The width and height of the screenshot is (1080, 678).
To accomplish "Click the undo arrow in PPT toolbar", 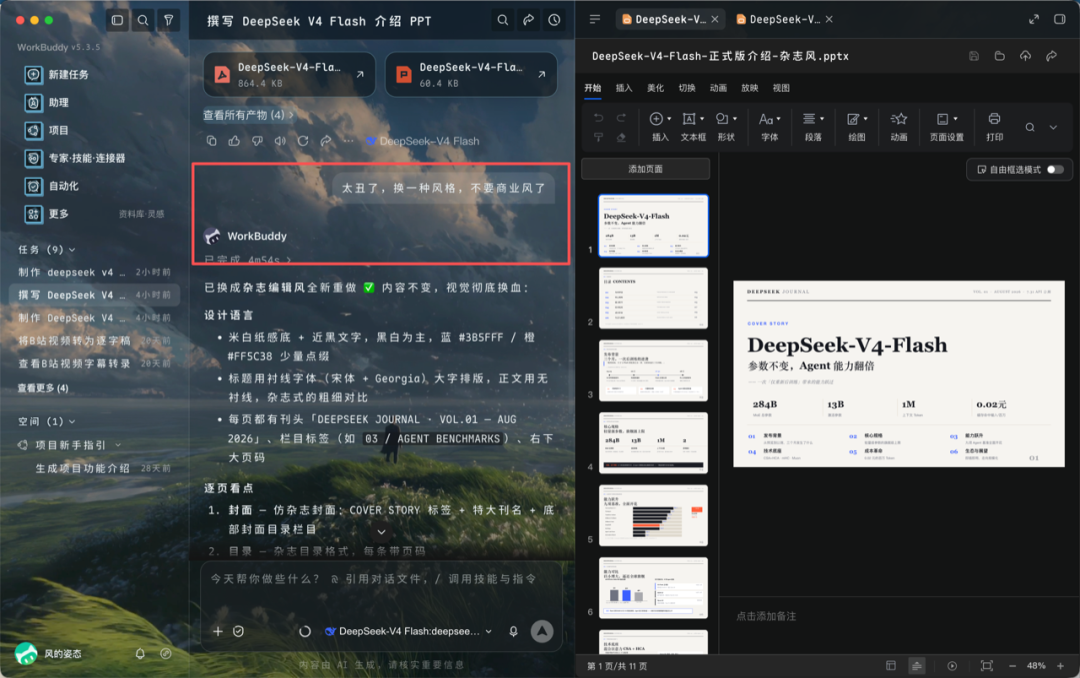I will click(x=598, y=118).
